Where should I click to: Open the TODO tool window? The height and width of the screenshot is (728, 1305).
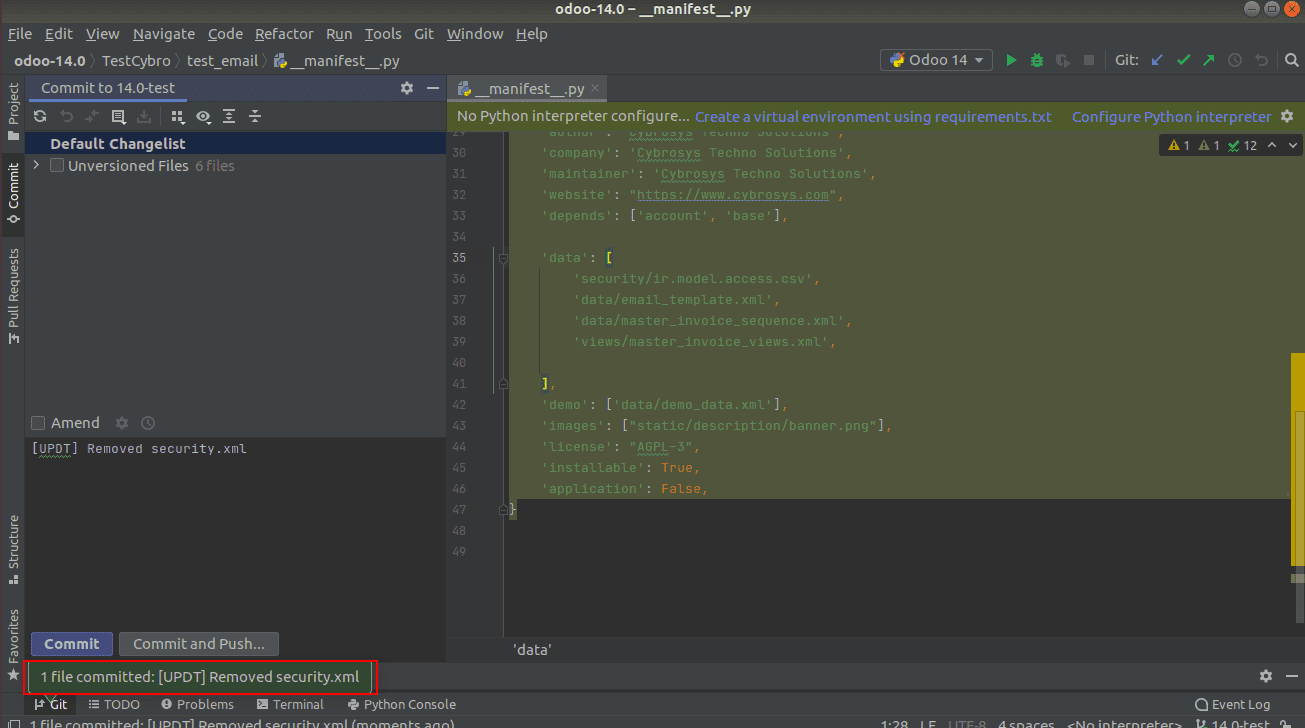[114, 704]
